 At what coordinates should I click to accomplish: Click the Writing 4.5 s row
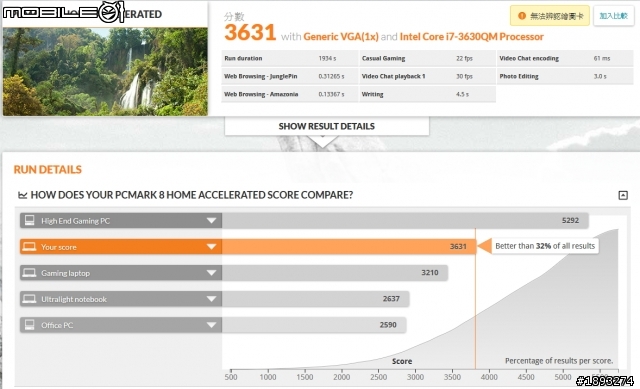427,94
